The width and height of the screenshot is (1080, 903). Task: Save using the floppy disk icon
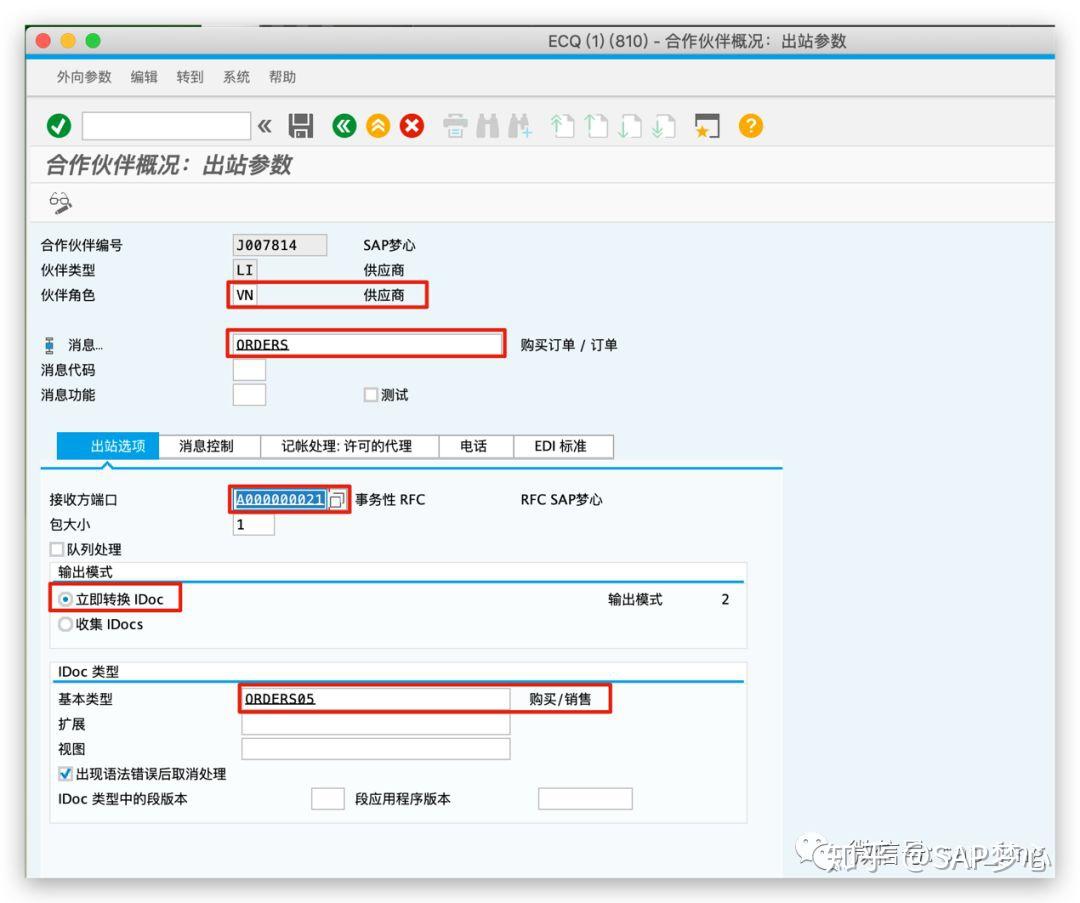(300, 126)
